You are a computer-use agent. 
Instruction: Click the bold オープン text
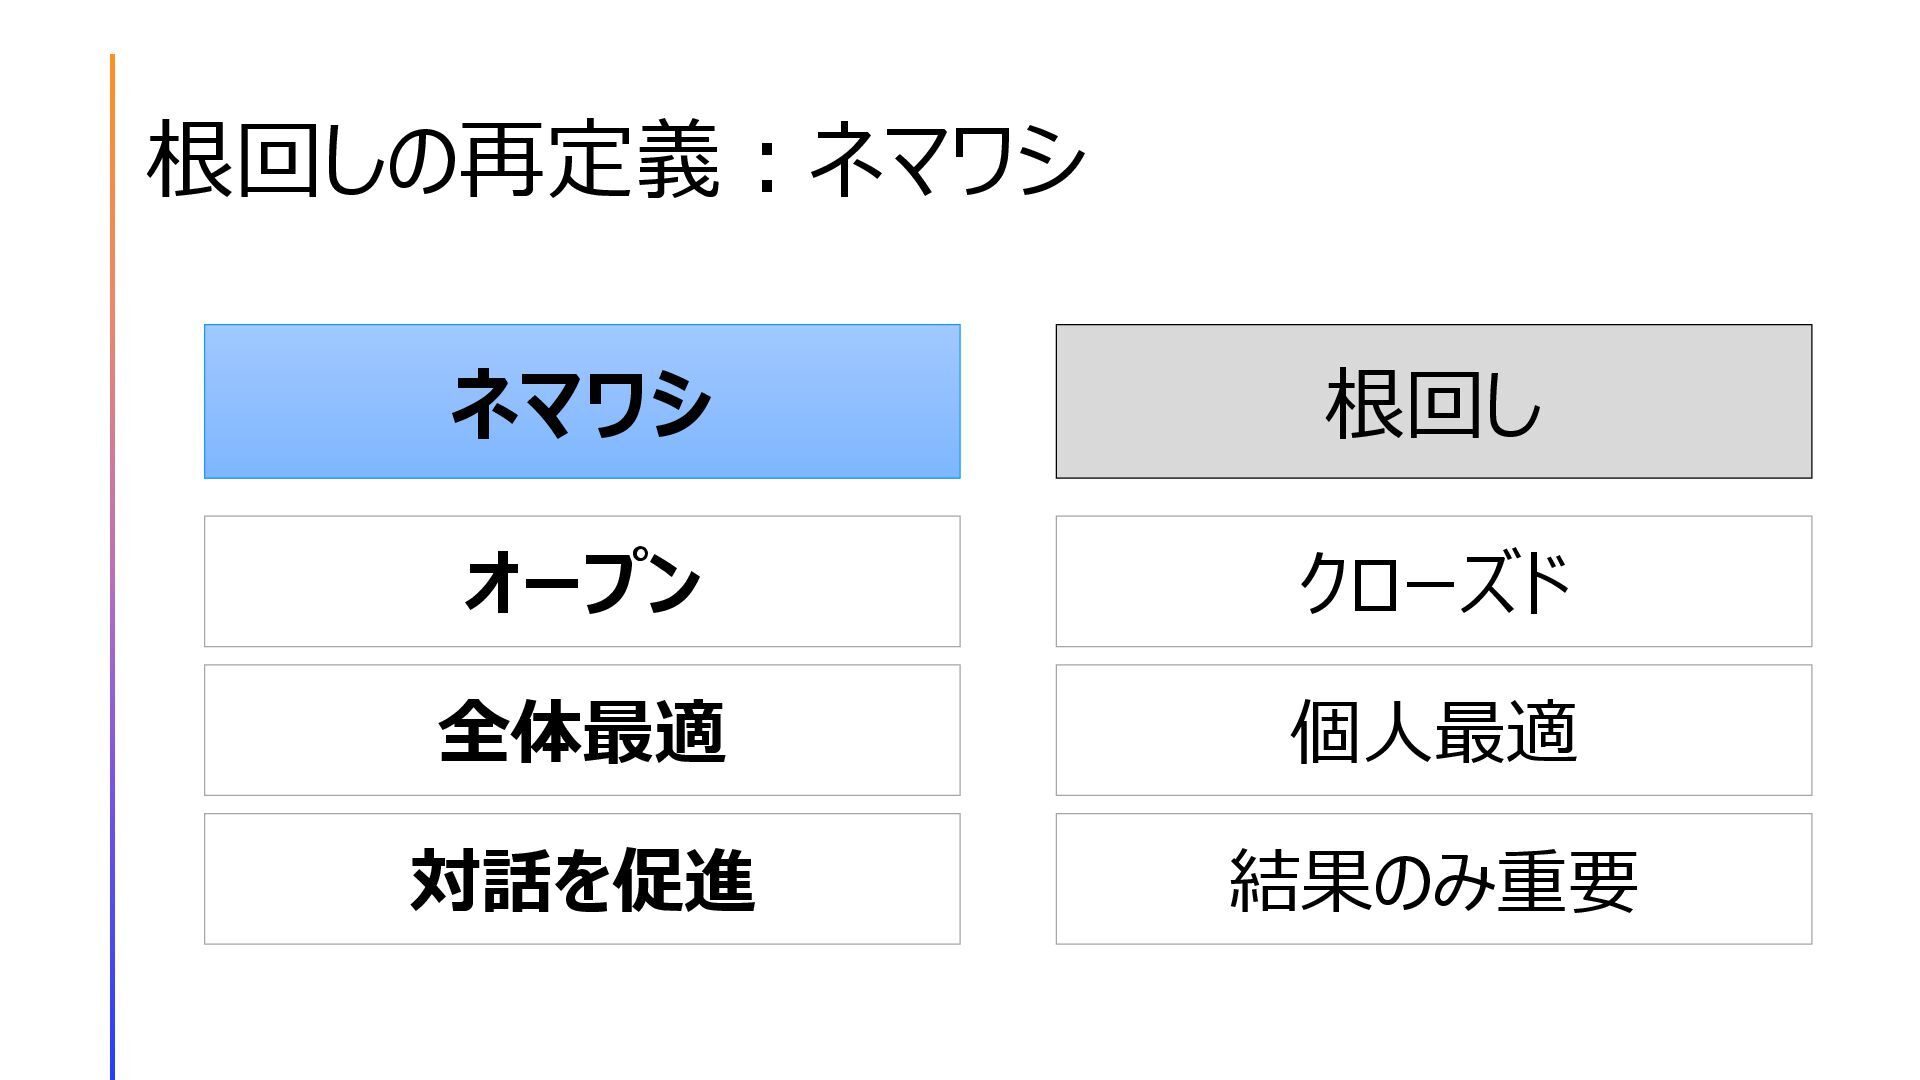[x=582, y=581]
